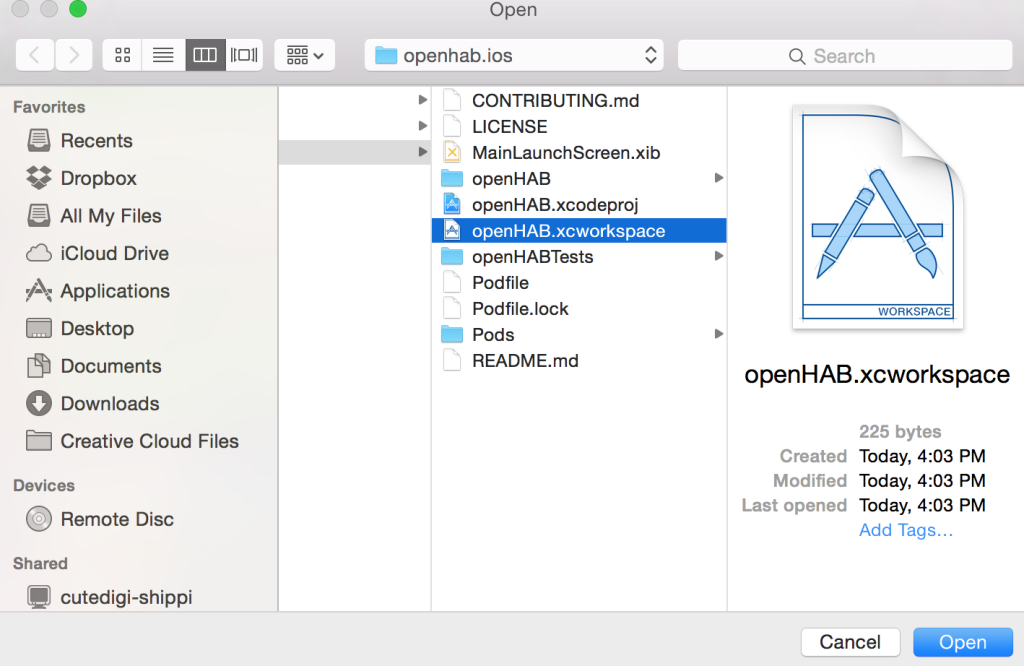Click the Desktop sidebar icon

[x=39, y=328]
